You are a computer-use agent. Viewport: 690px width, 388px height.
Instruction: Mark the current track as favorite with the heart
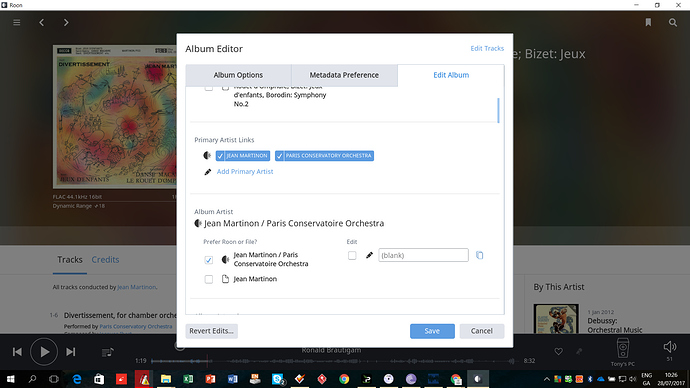coord(558,351)
